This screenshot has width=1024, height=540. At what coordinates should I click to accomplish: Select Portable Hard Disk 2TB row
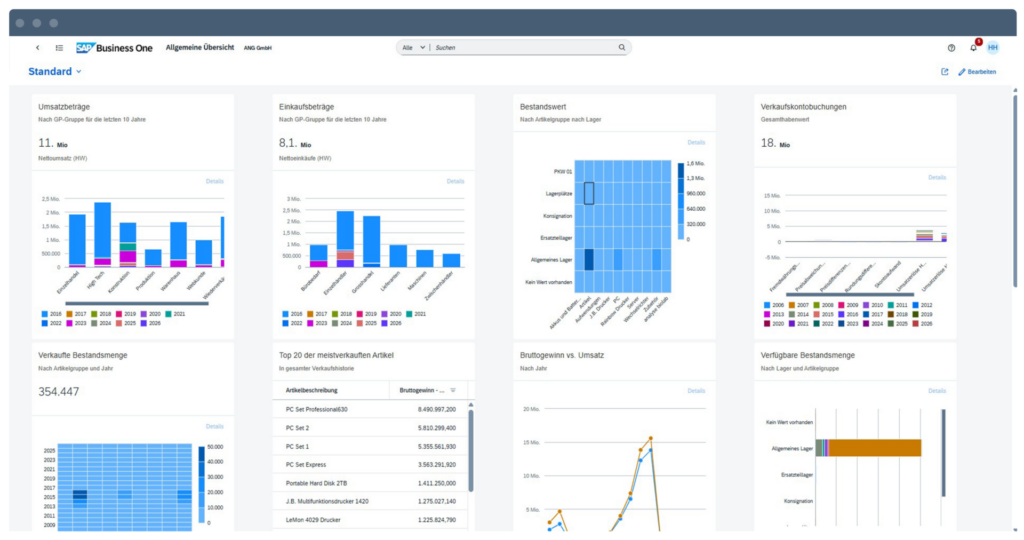click(x=370, y=483)
